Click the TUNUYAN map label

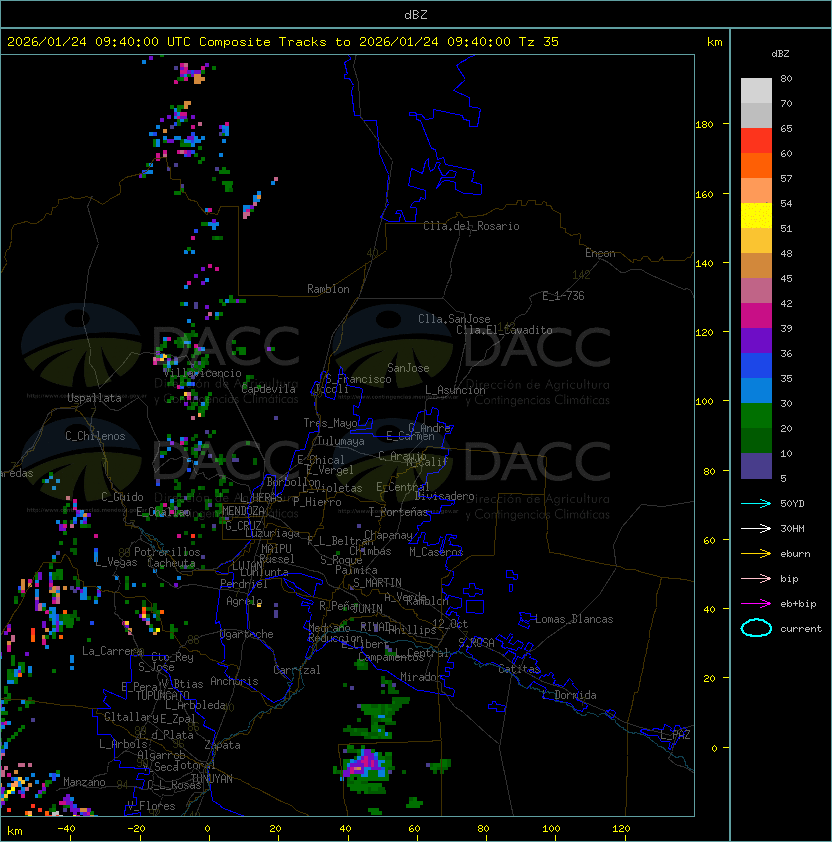pyautogui.click(x=212, y=779)
